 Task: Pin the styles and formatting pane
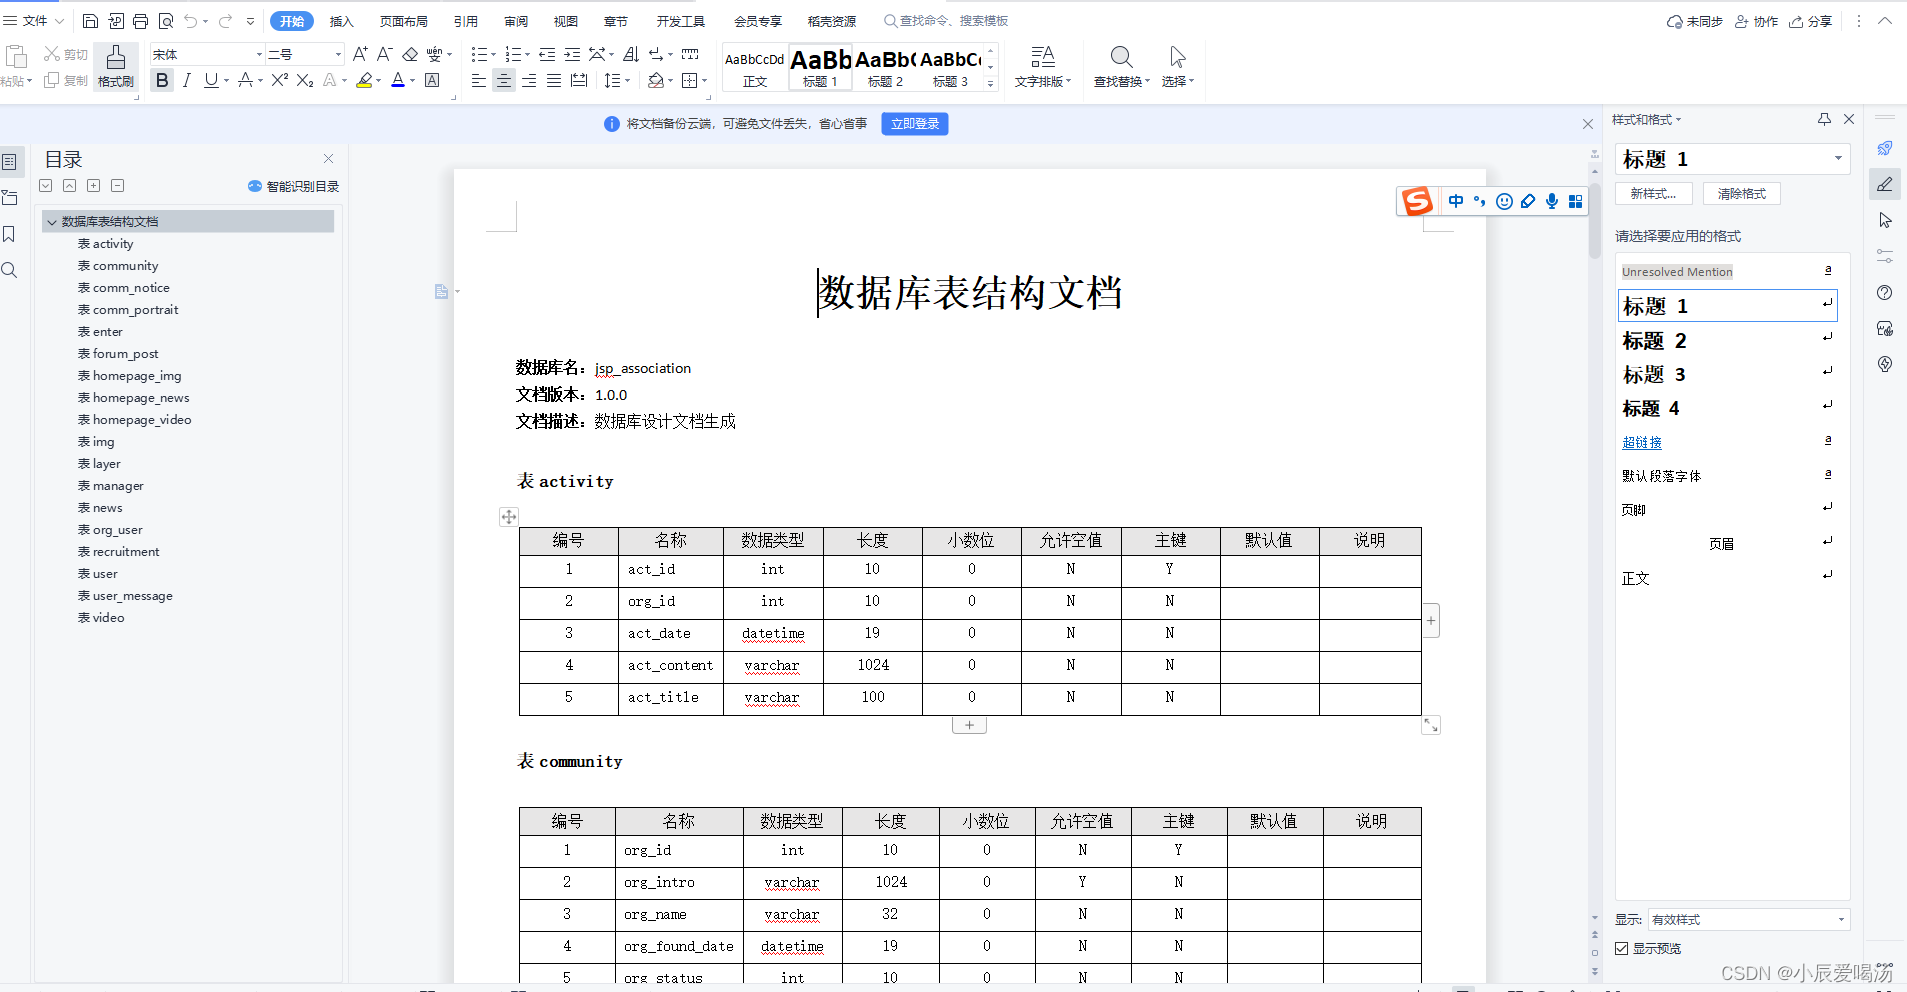pyautogui.click(x=1824, y=119)
